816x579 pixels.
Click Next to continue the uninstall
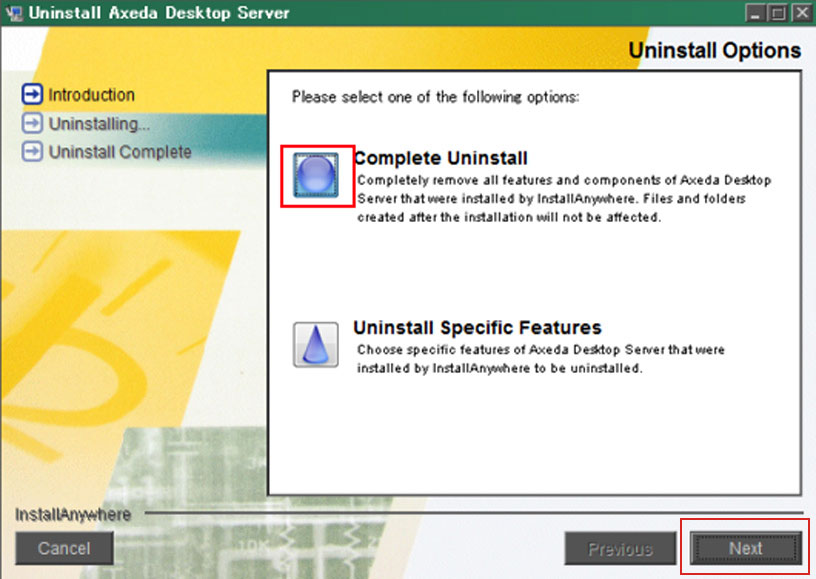(x=746, y=548)
